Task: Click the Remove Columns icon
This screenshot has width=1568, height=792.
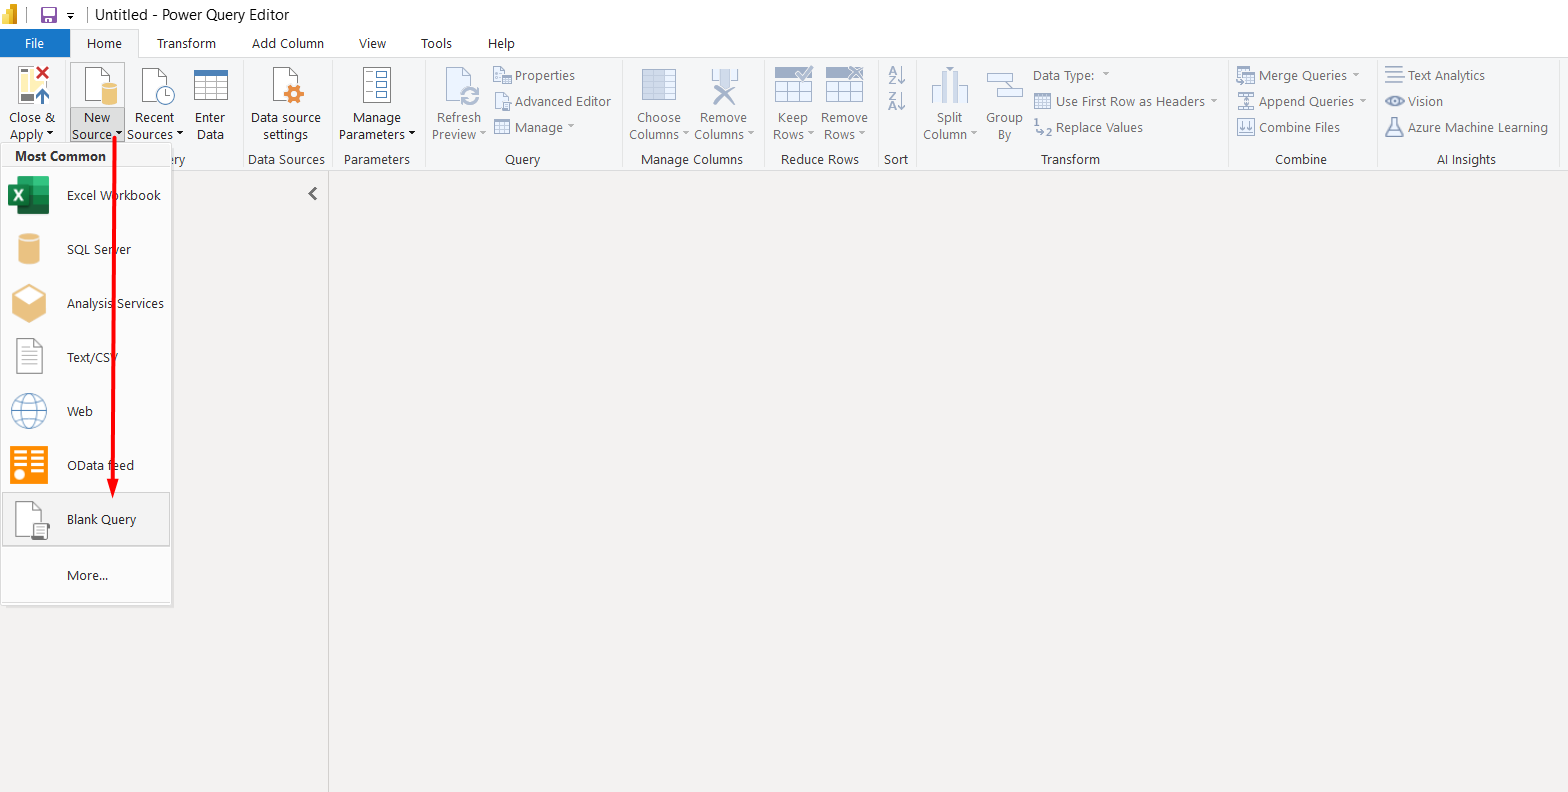Action: coord(723,86)
